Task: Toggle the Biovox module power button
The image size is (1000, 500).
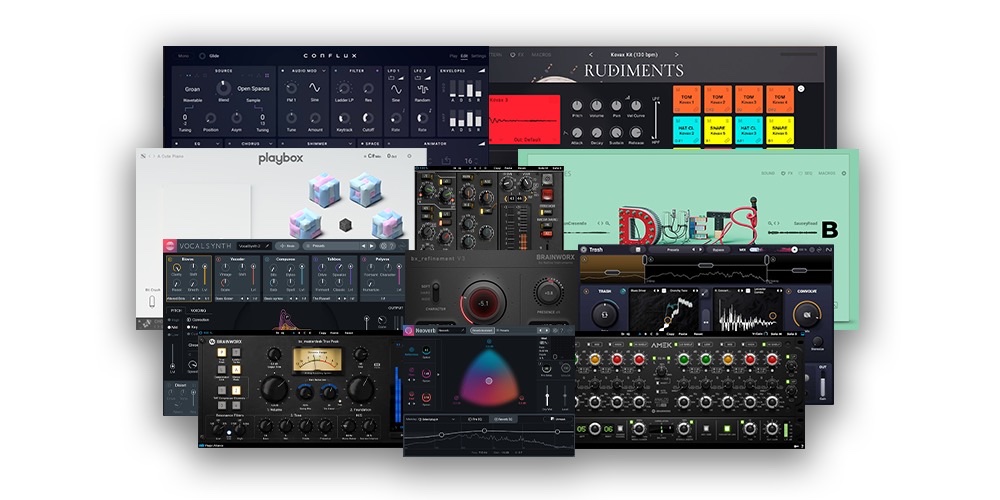Action: click(172, 260)
